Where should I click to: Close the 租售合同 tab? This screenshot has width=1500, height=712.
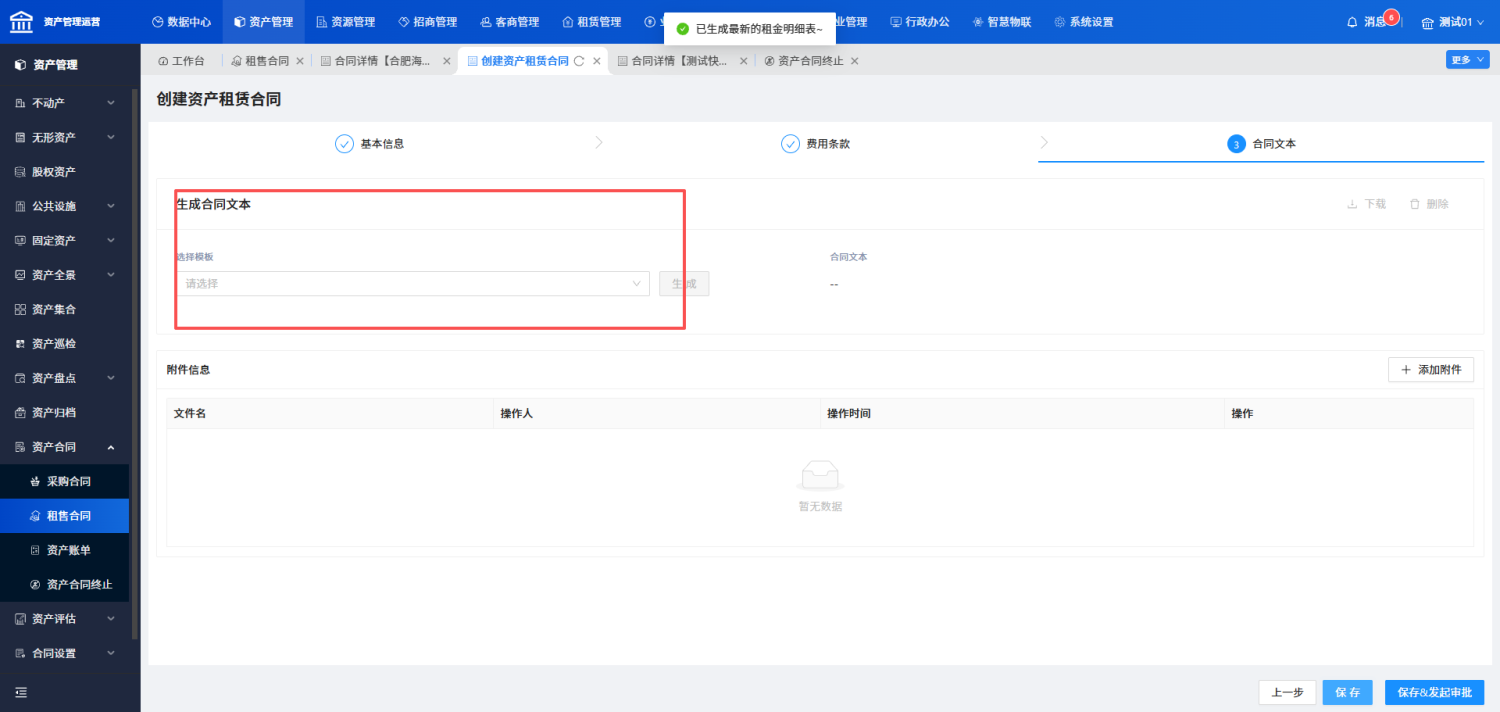click(x=300, y=61)
